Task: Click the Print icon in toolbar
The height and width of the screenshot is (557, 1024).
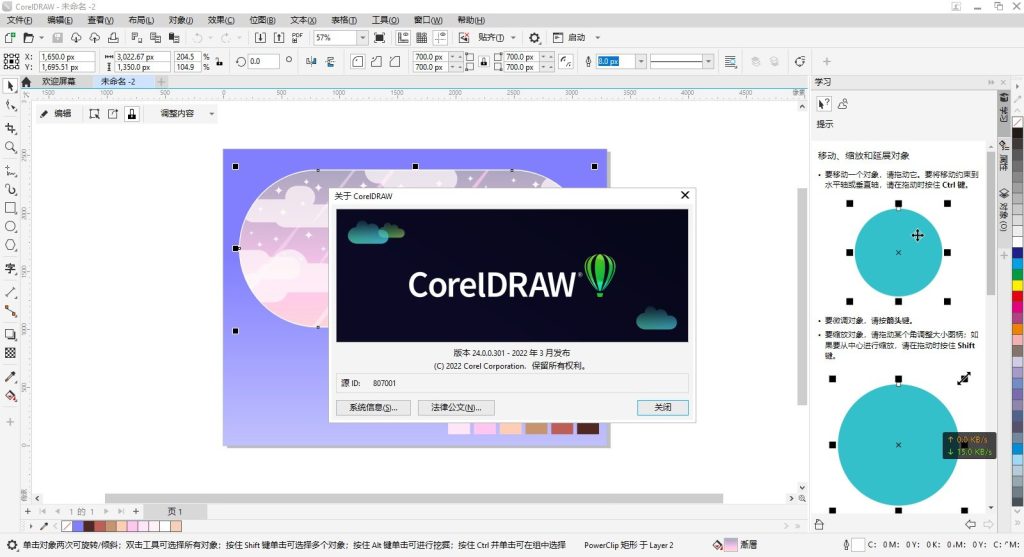Action: coord(113,38)
